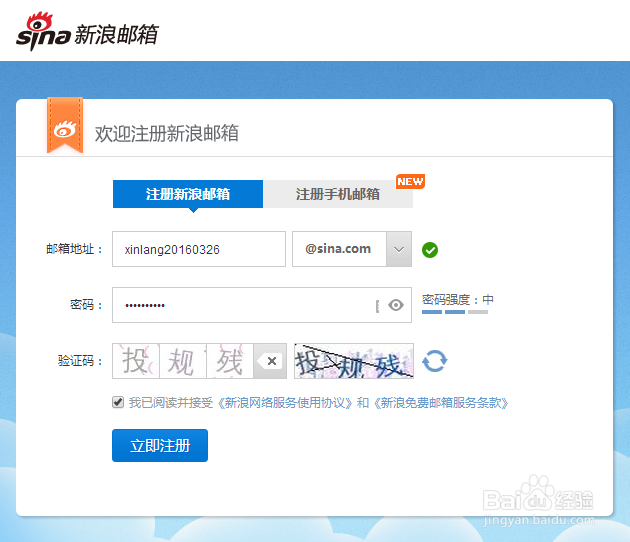Switch to the 注册手机邮箱 tab
The height and width of the screenshot is (542, 630).
click(338, 194)
